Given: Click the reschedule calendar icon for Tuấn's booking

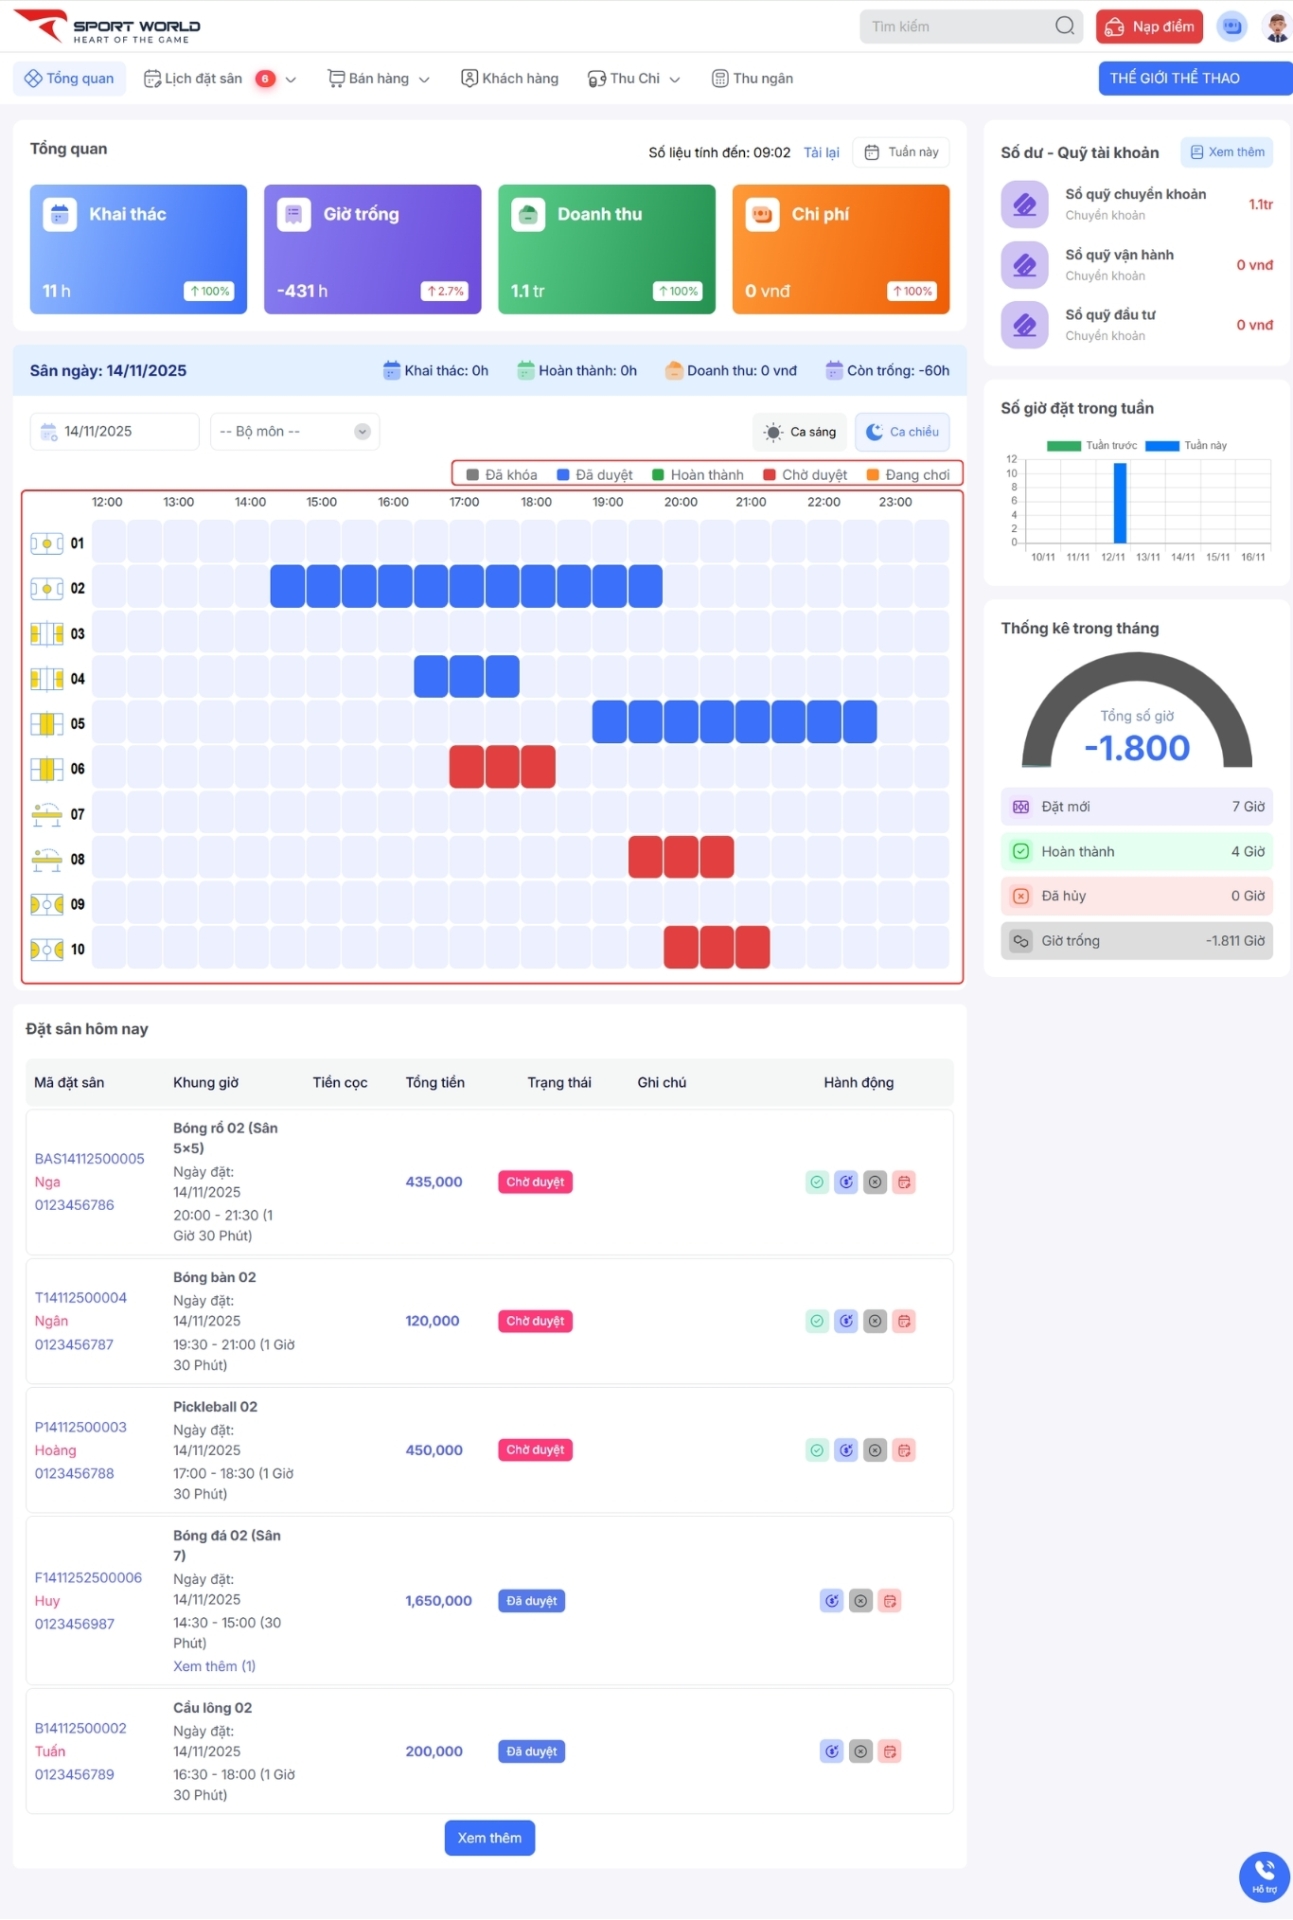Looking at the screenshot, I should (889, 1751).
